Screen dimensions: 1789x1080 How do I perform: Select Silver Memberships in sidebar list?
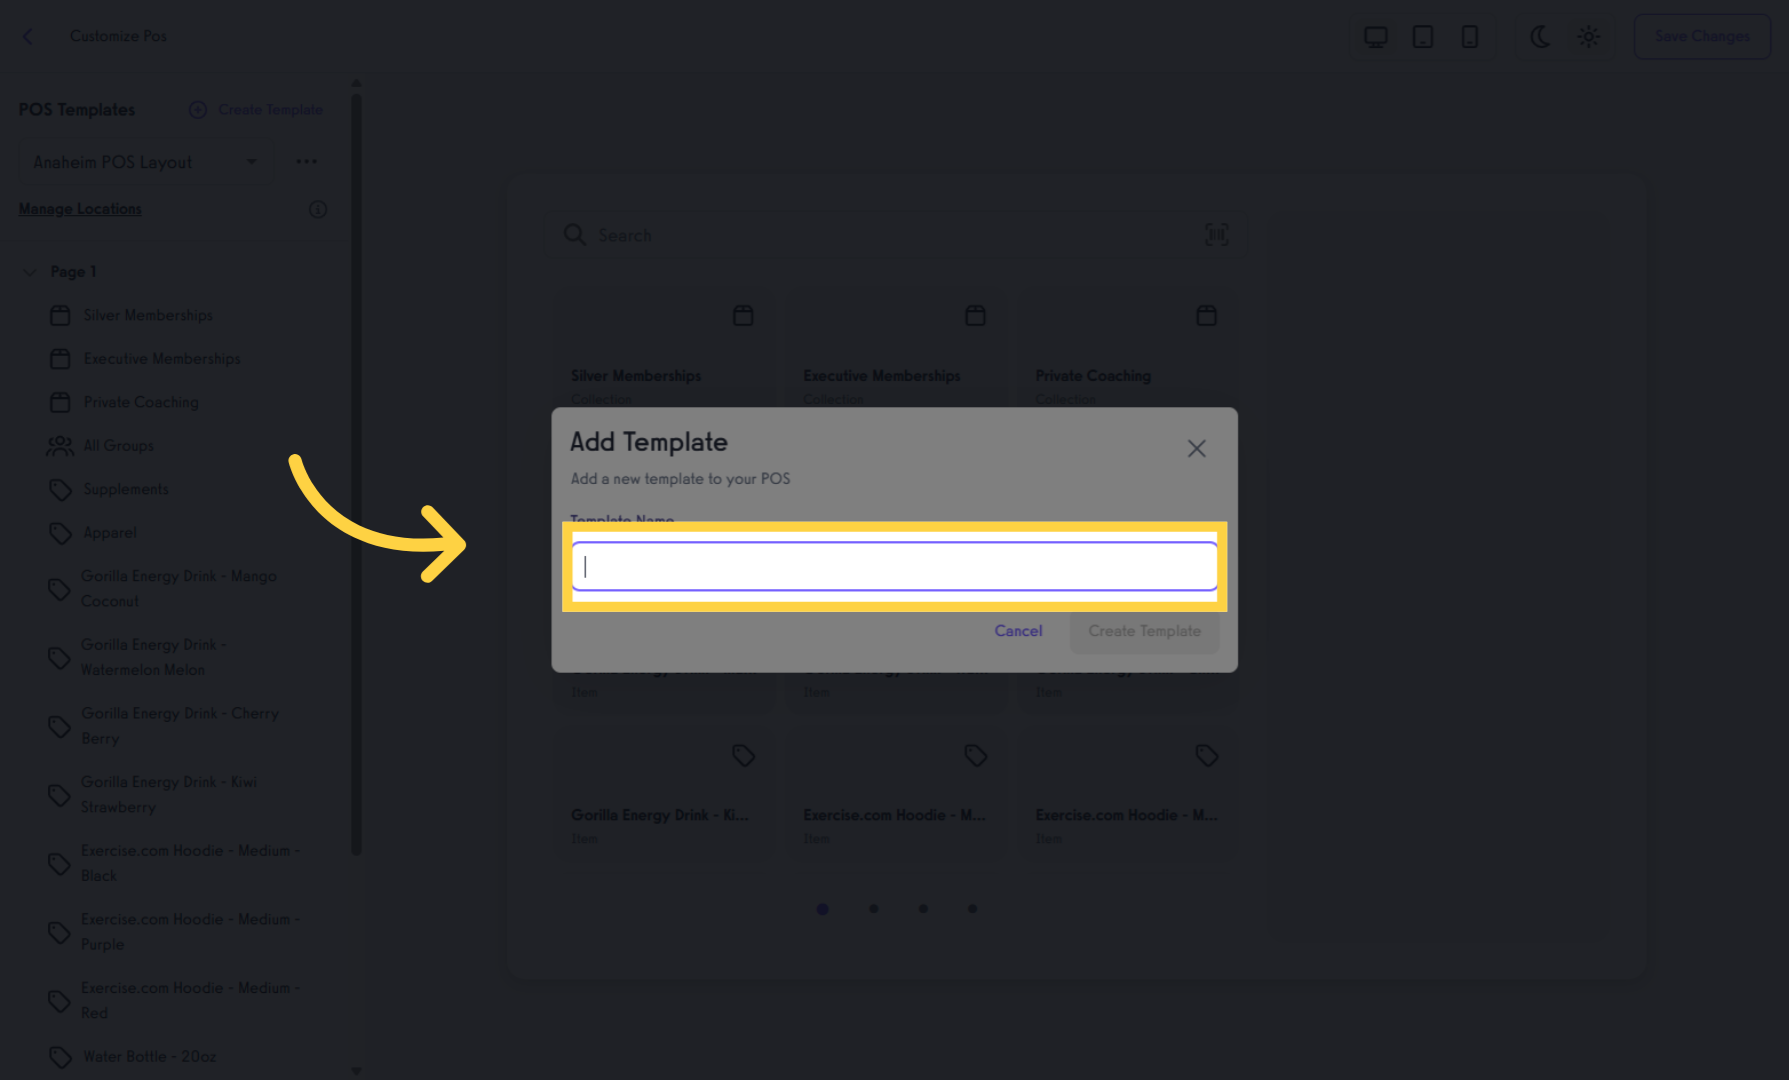pyautogui.click(x=147, y=315)
